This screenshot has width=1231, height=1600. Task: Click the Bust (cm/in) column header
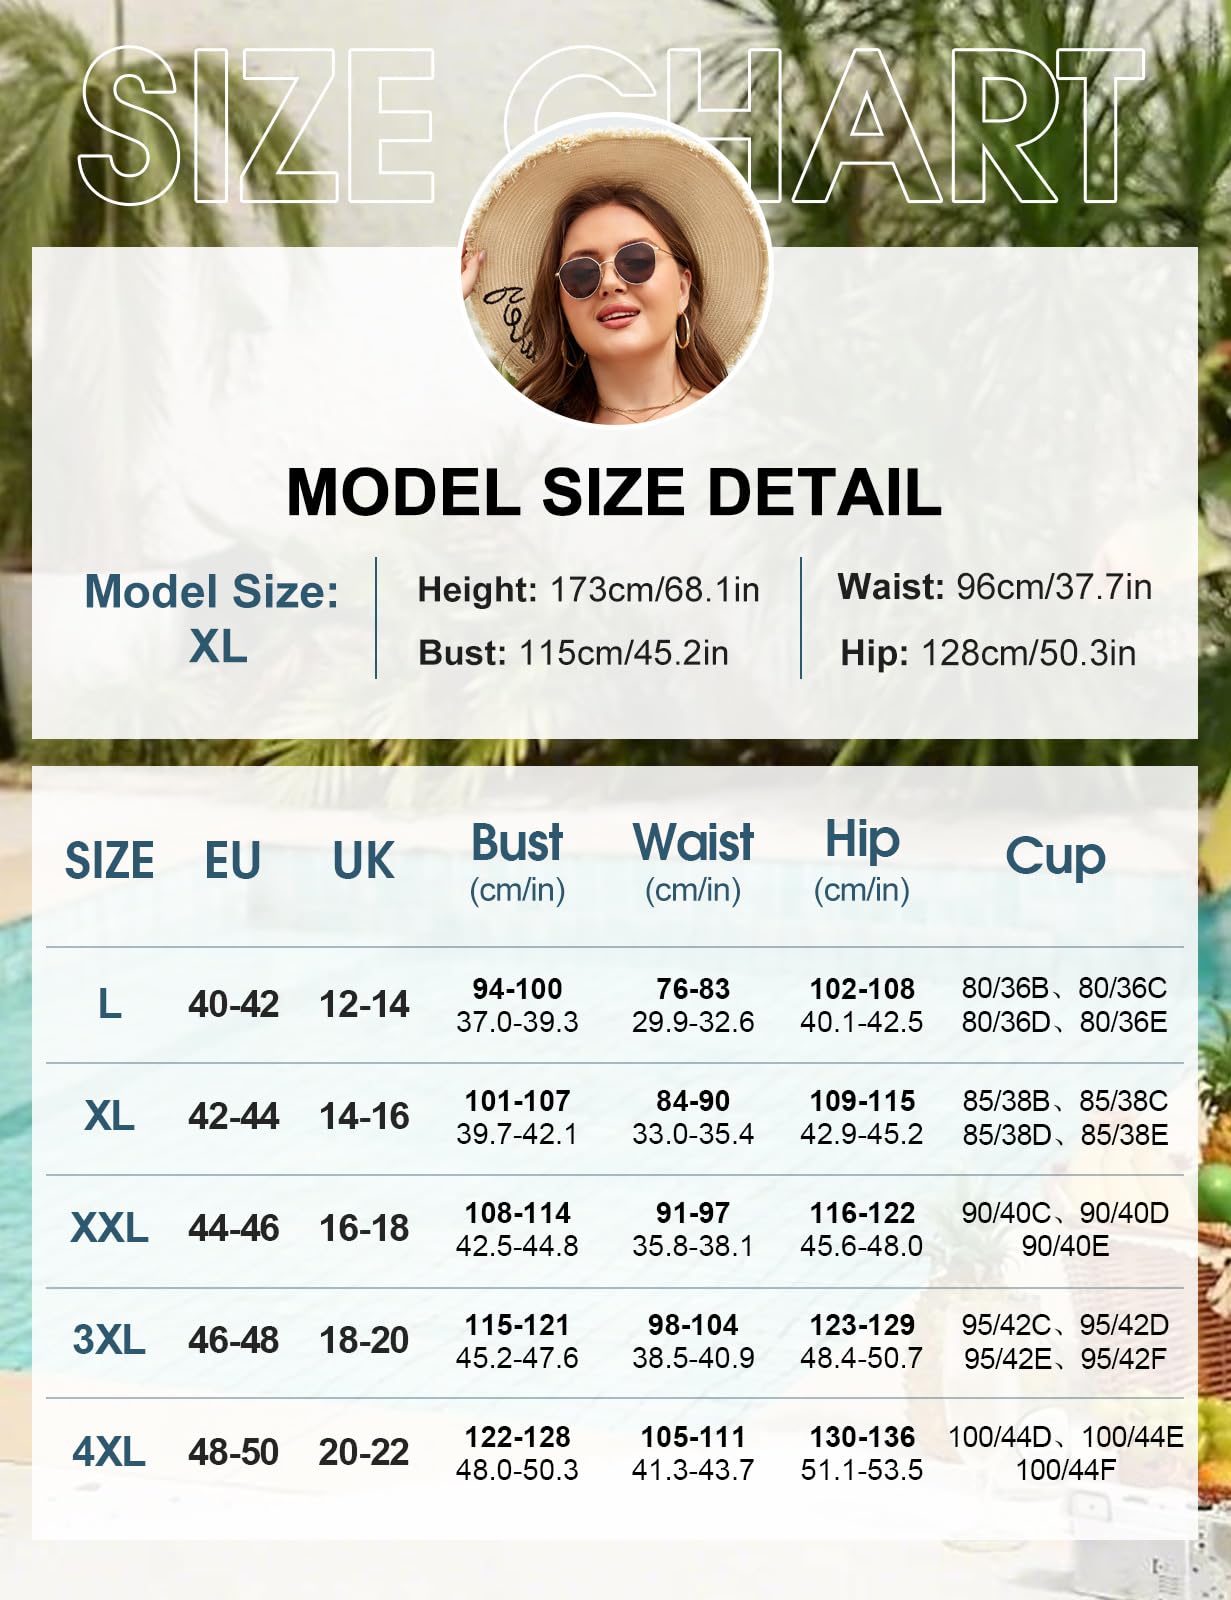517,862
